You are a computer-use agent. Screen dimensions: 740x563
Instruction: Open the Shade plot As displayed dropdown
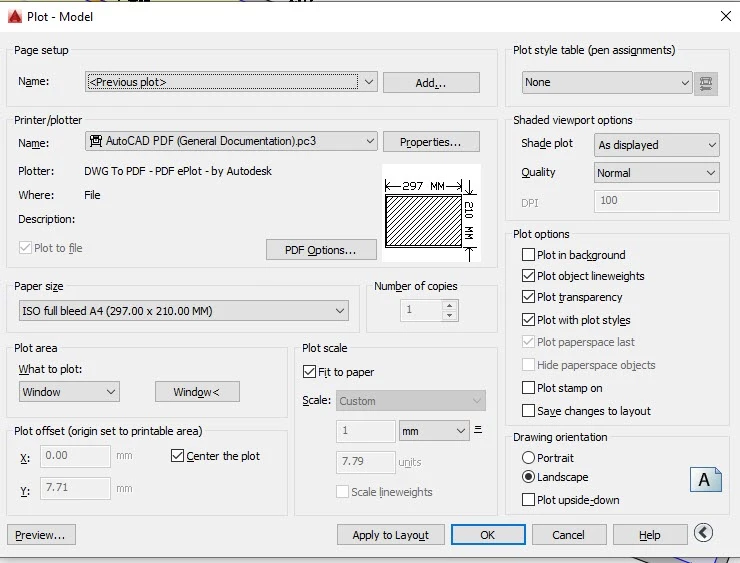pyautogui.click(x=656, y=145)
